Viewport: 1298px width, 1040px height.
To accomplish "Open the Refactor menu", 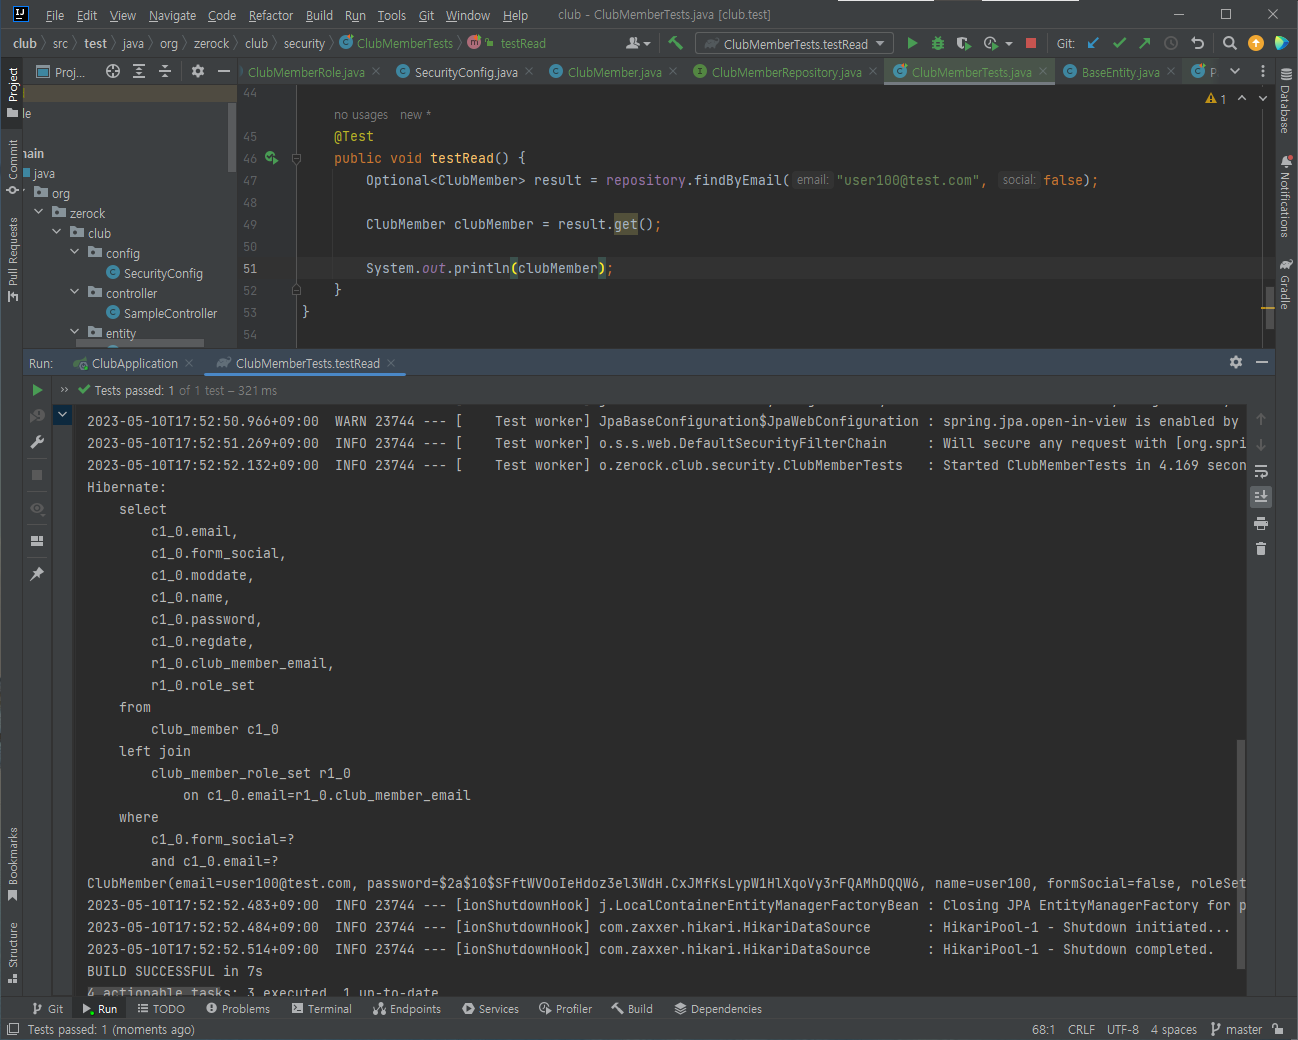I will pyautogui.click(x=271, y=15).
